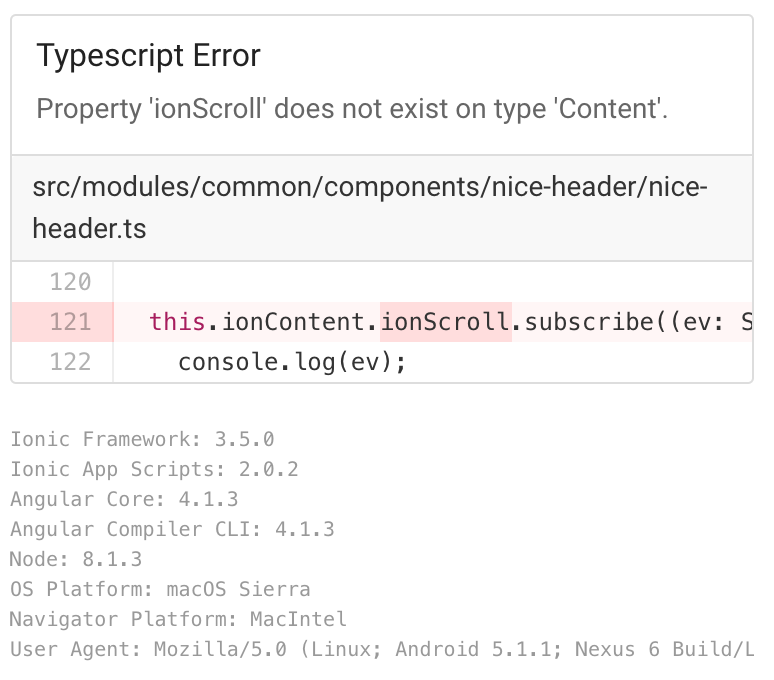The width and height of the screenshot is (774, 680).
Task: Click the 'this' keyword on line 121
Action: tap(177, 322)
